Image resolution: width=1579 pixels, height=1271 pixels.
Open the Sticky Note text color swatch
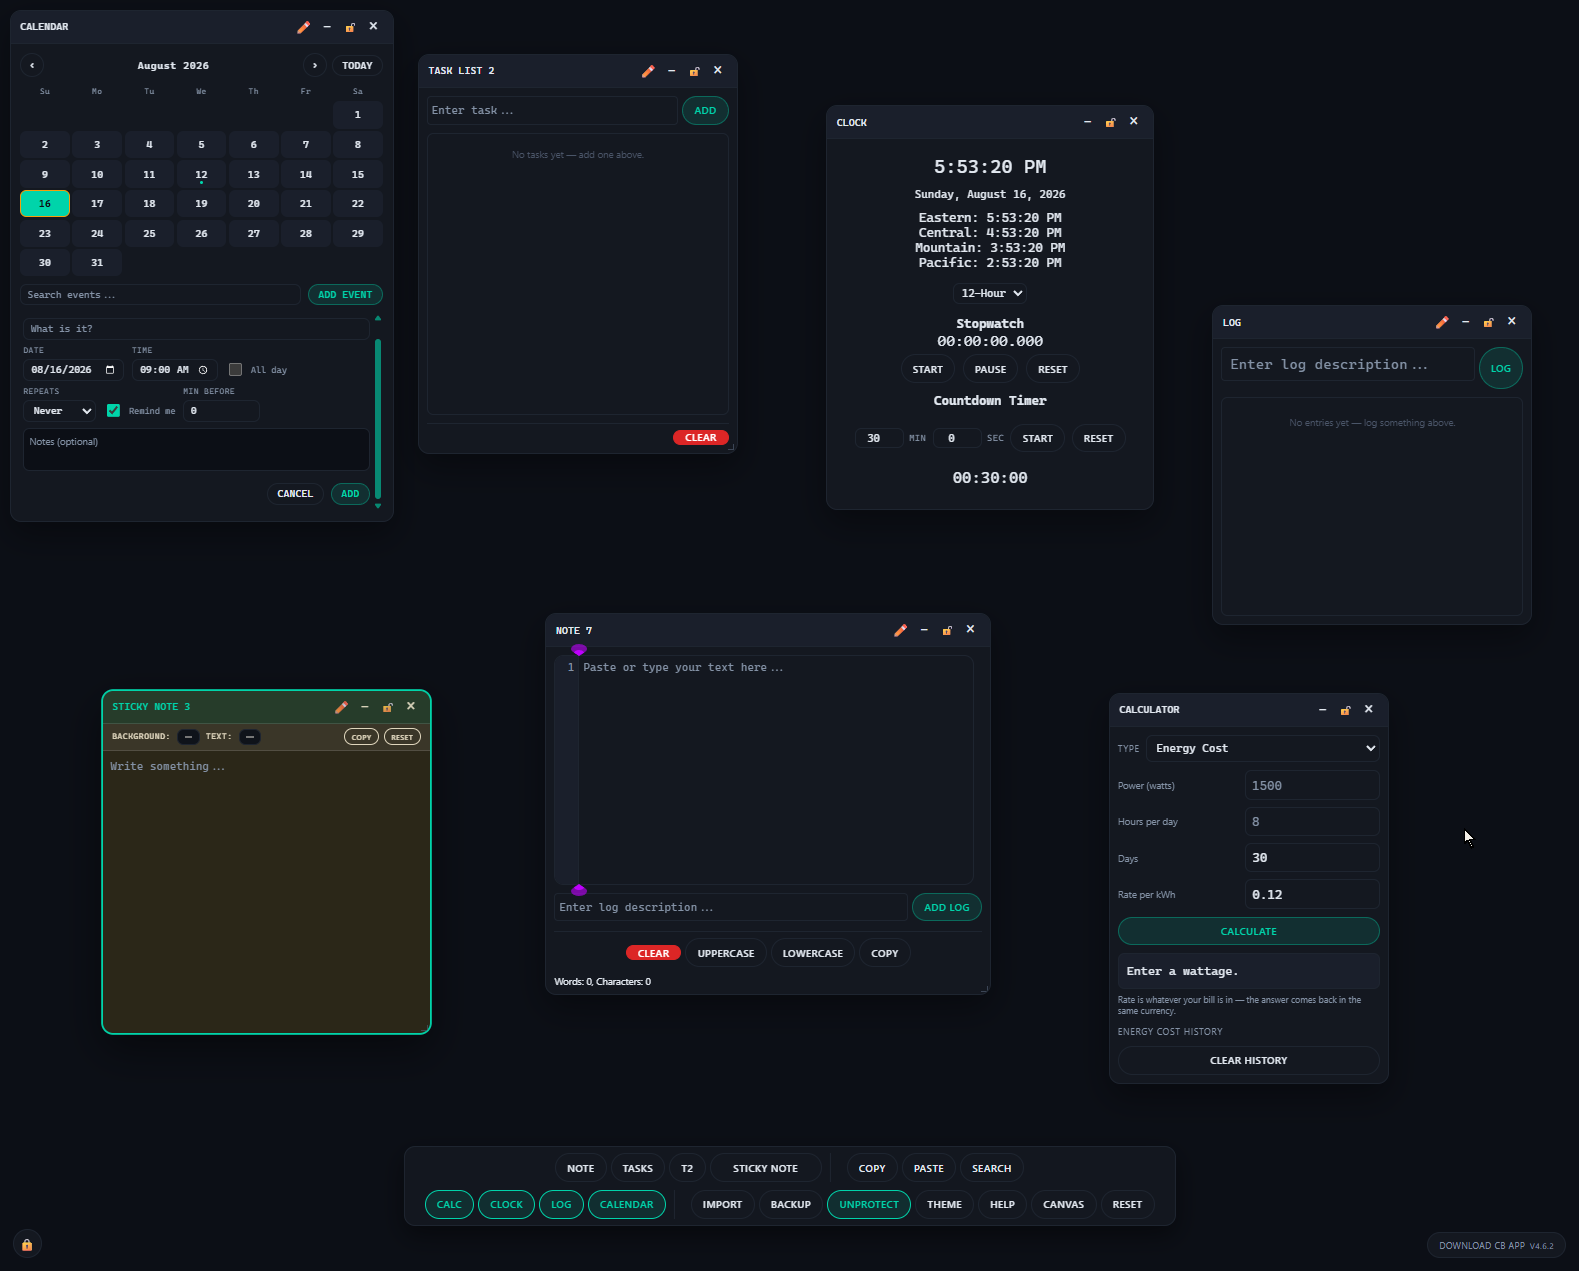[x=250, y=737]
